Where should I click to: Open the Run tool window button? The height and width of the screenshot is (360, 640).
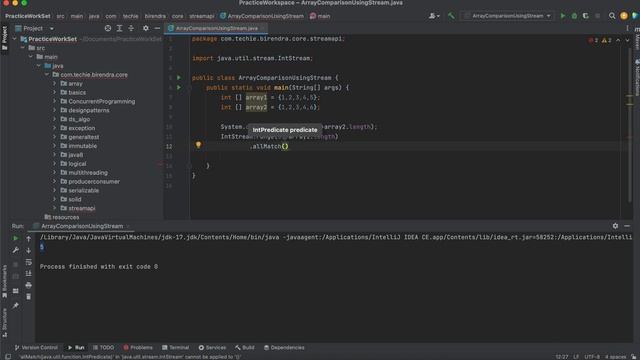76,348
